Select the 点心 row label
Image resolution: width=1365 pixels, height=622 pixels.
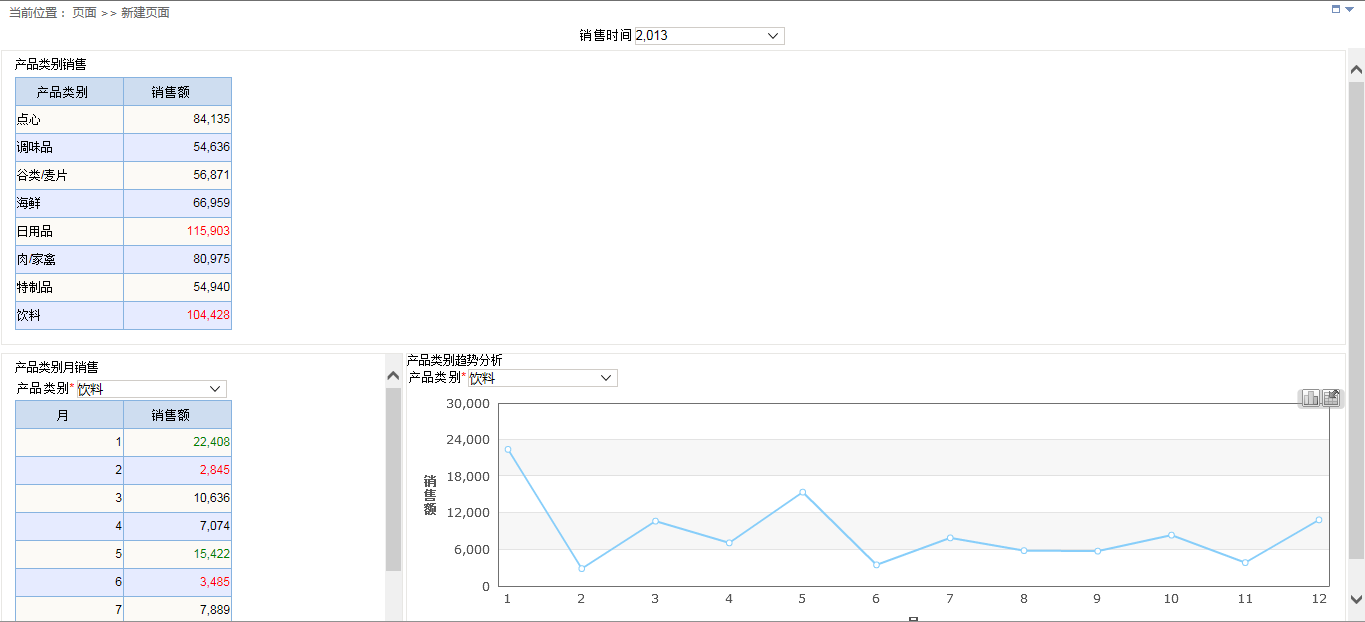point(28,119)
